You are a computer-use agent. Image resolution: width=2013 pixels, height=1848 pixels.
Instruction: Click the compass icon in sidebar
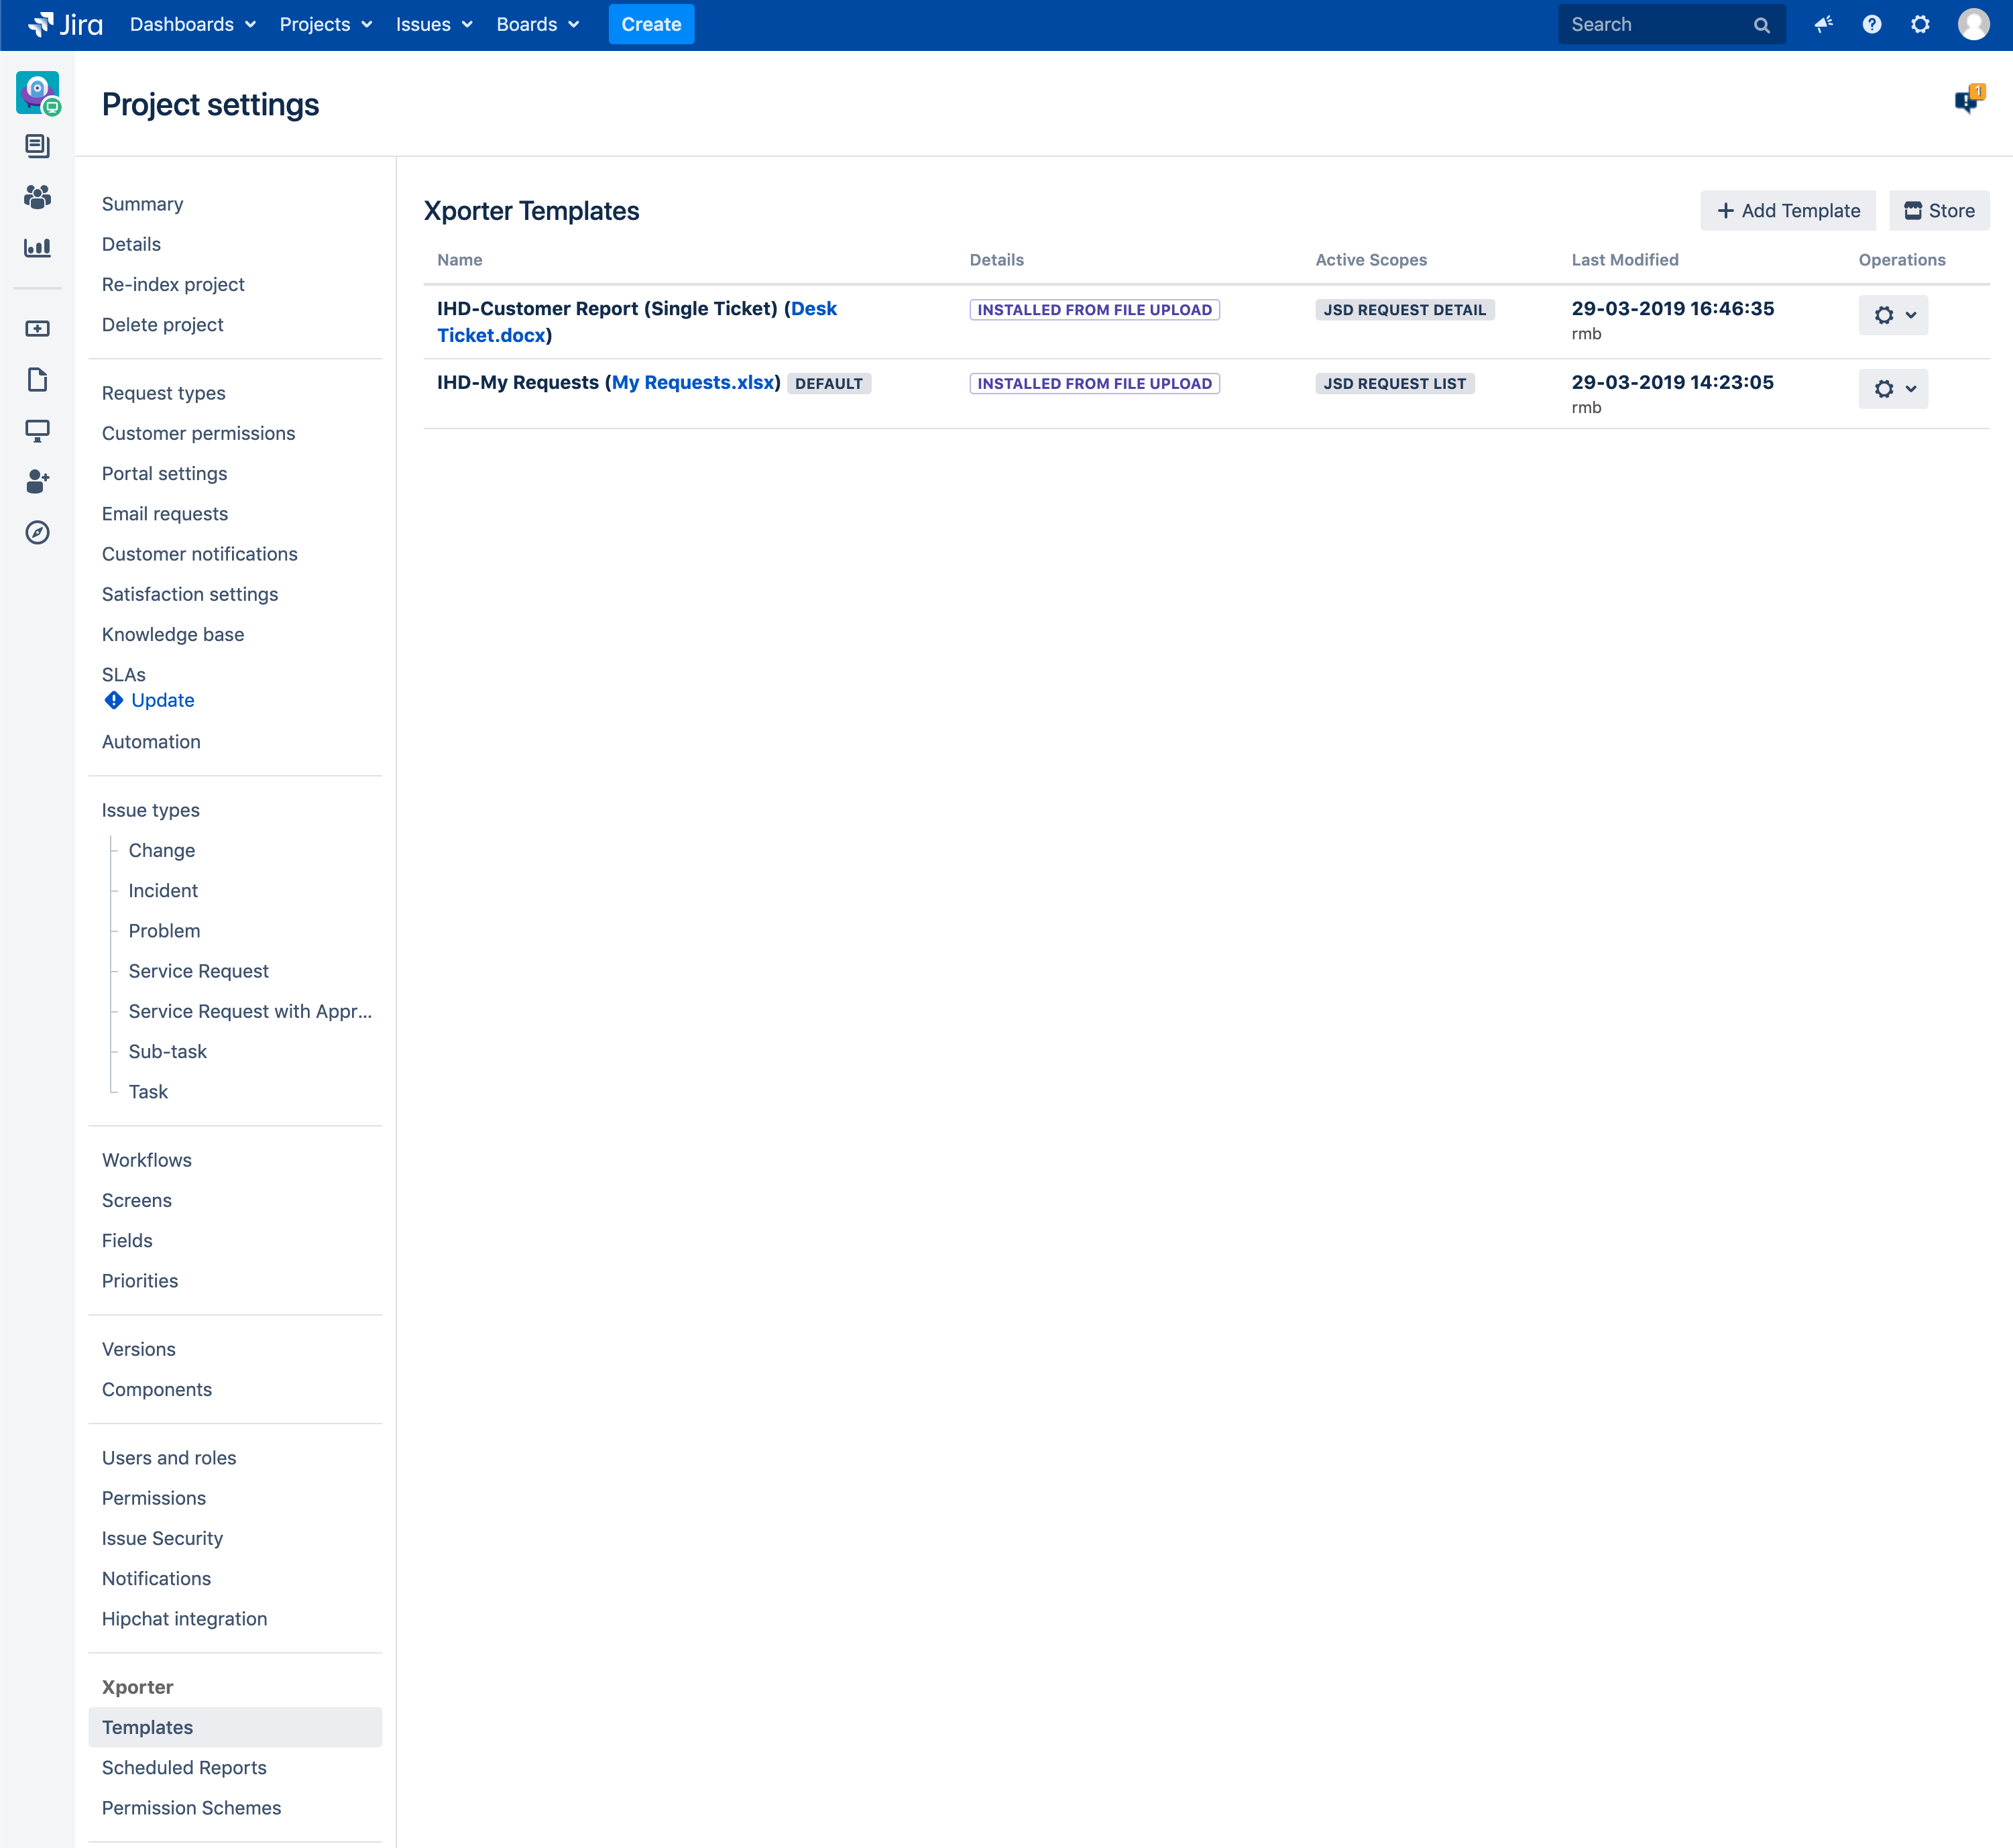(x=37, y=532)
